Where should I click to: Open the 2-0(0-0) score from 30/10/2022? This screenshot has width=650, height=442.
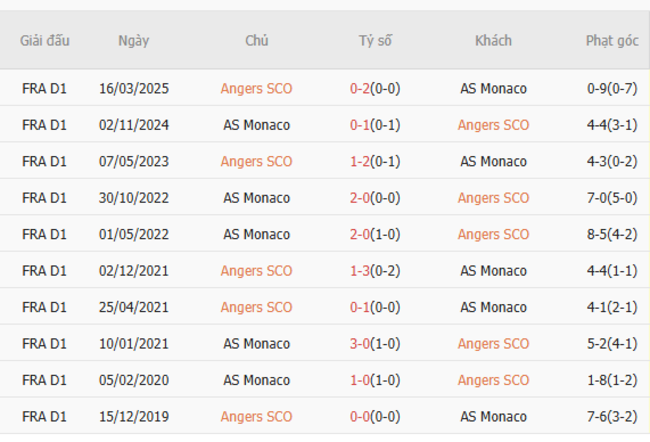tap(375, 198)
